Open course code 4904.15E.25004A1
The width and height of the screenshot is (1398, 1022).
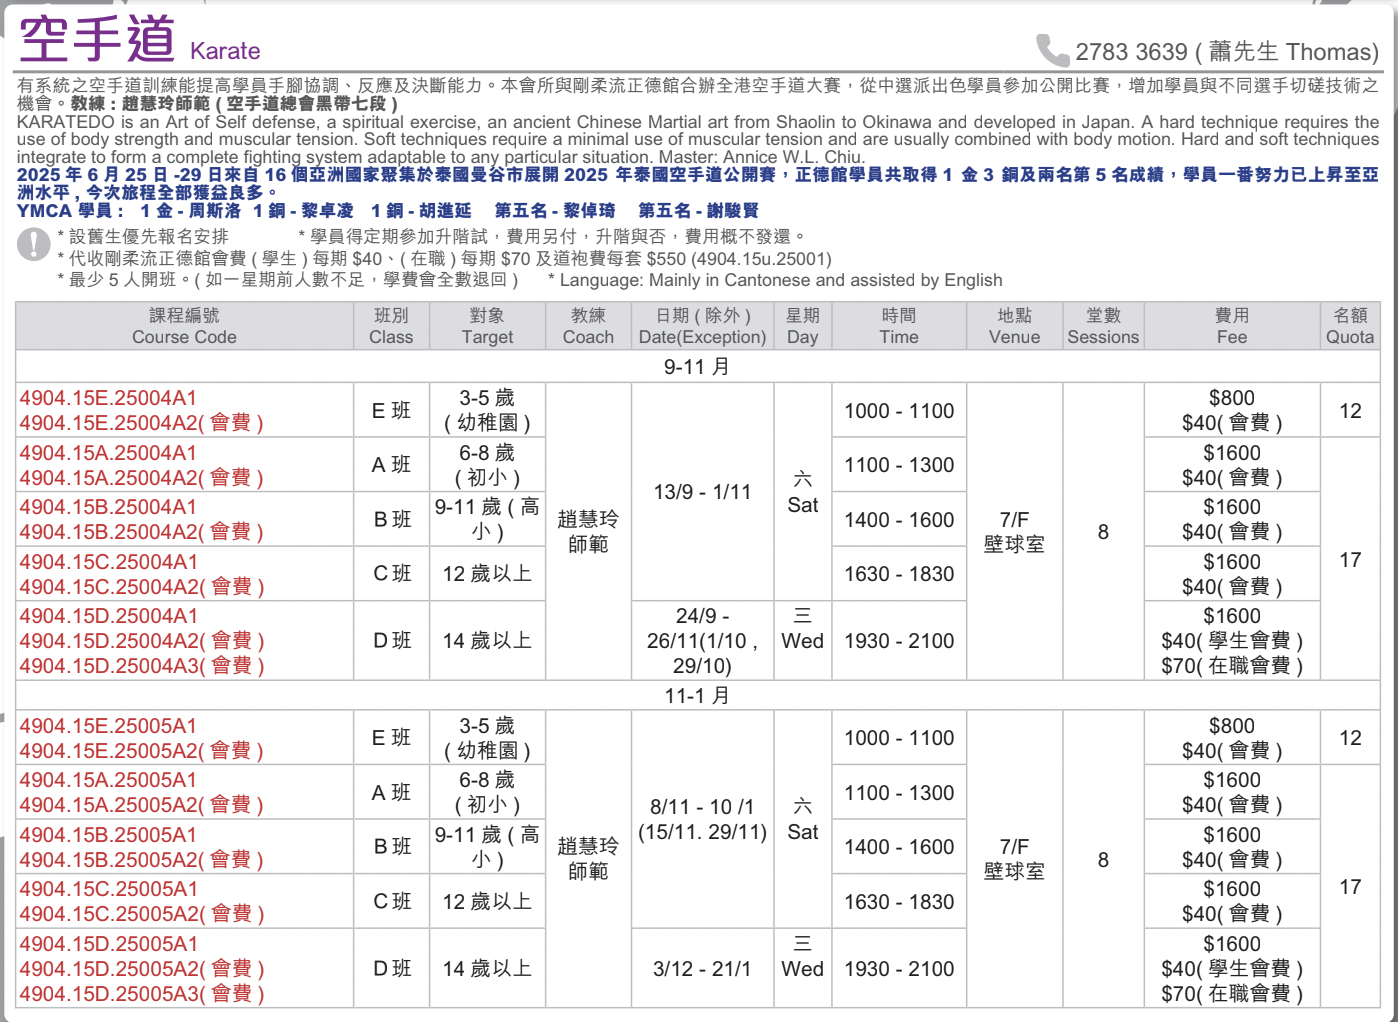click(x=108, y=398)
